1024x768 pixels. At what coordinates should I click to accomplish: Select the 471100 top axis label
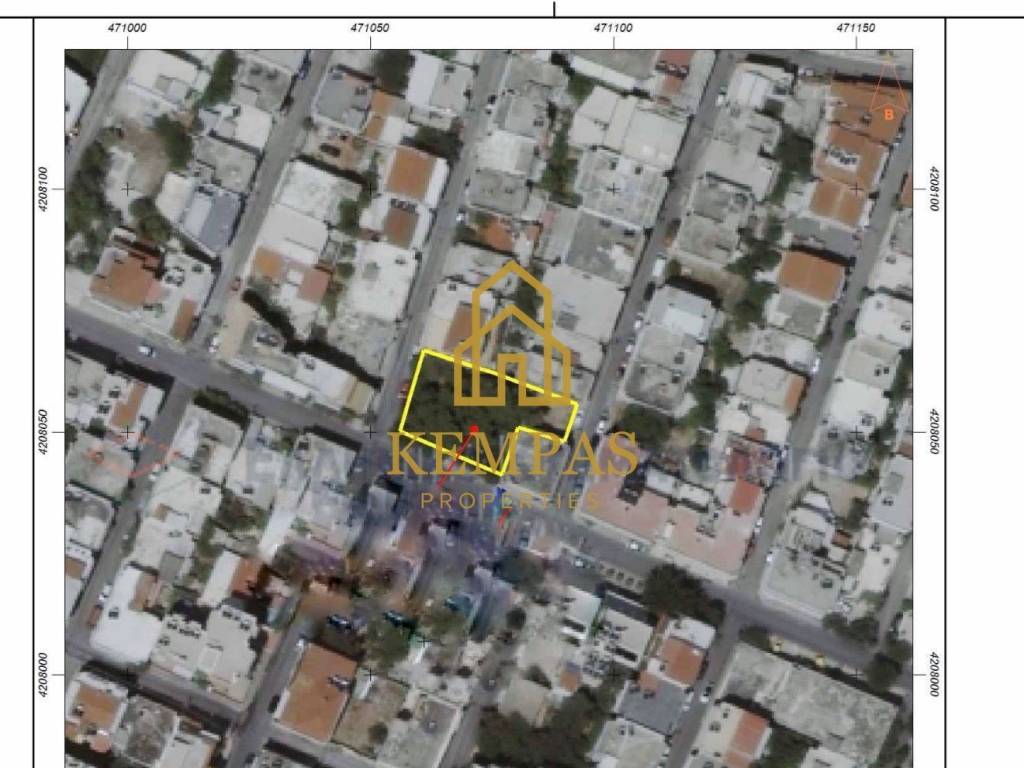(613, 28)
